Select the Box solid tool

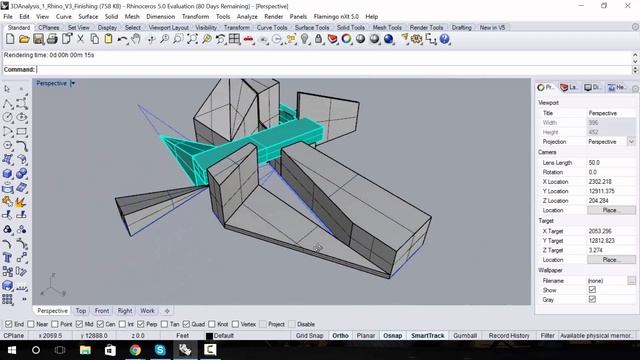tap(7, 173)
